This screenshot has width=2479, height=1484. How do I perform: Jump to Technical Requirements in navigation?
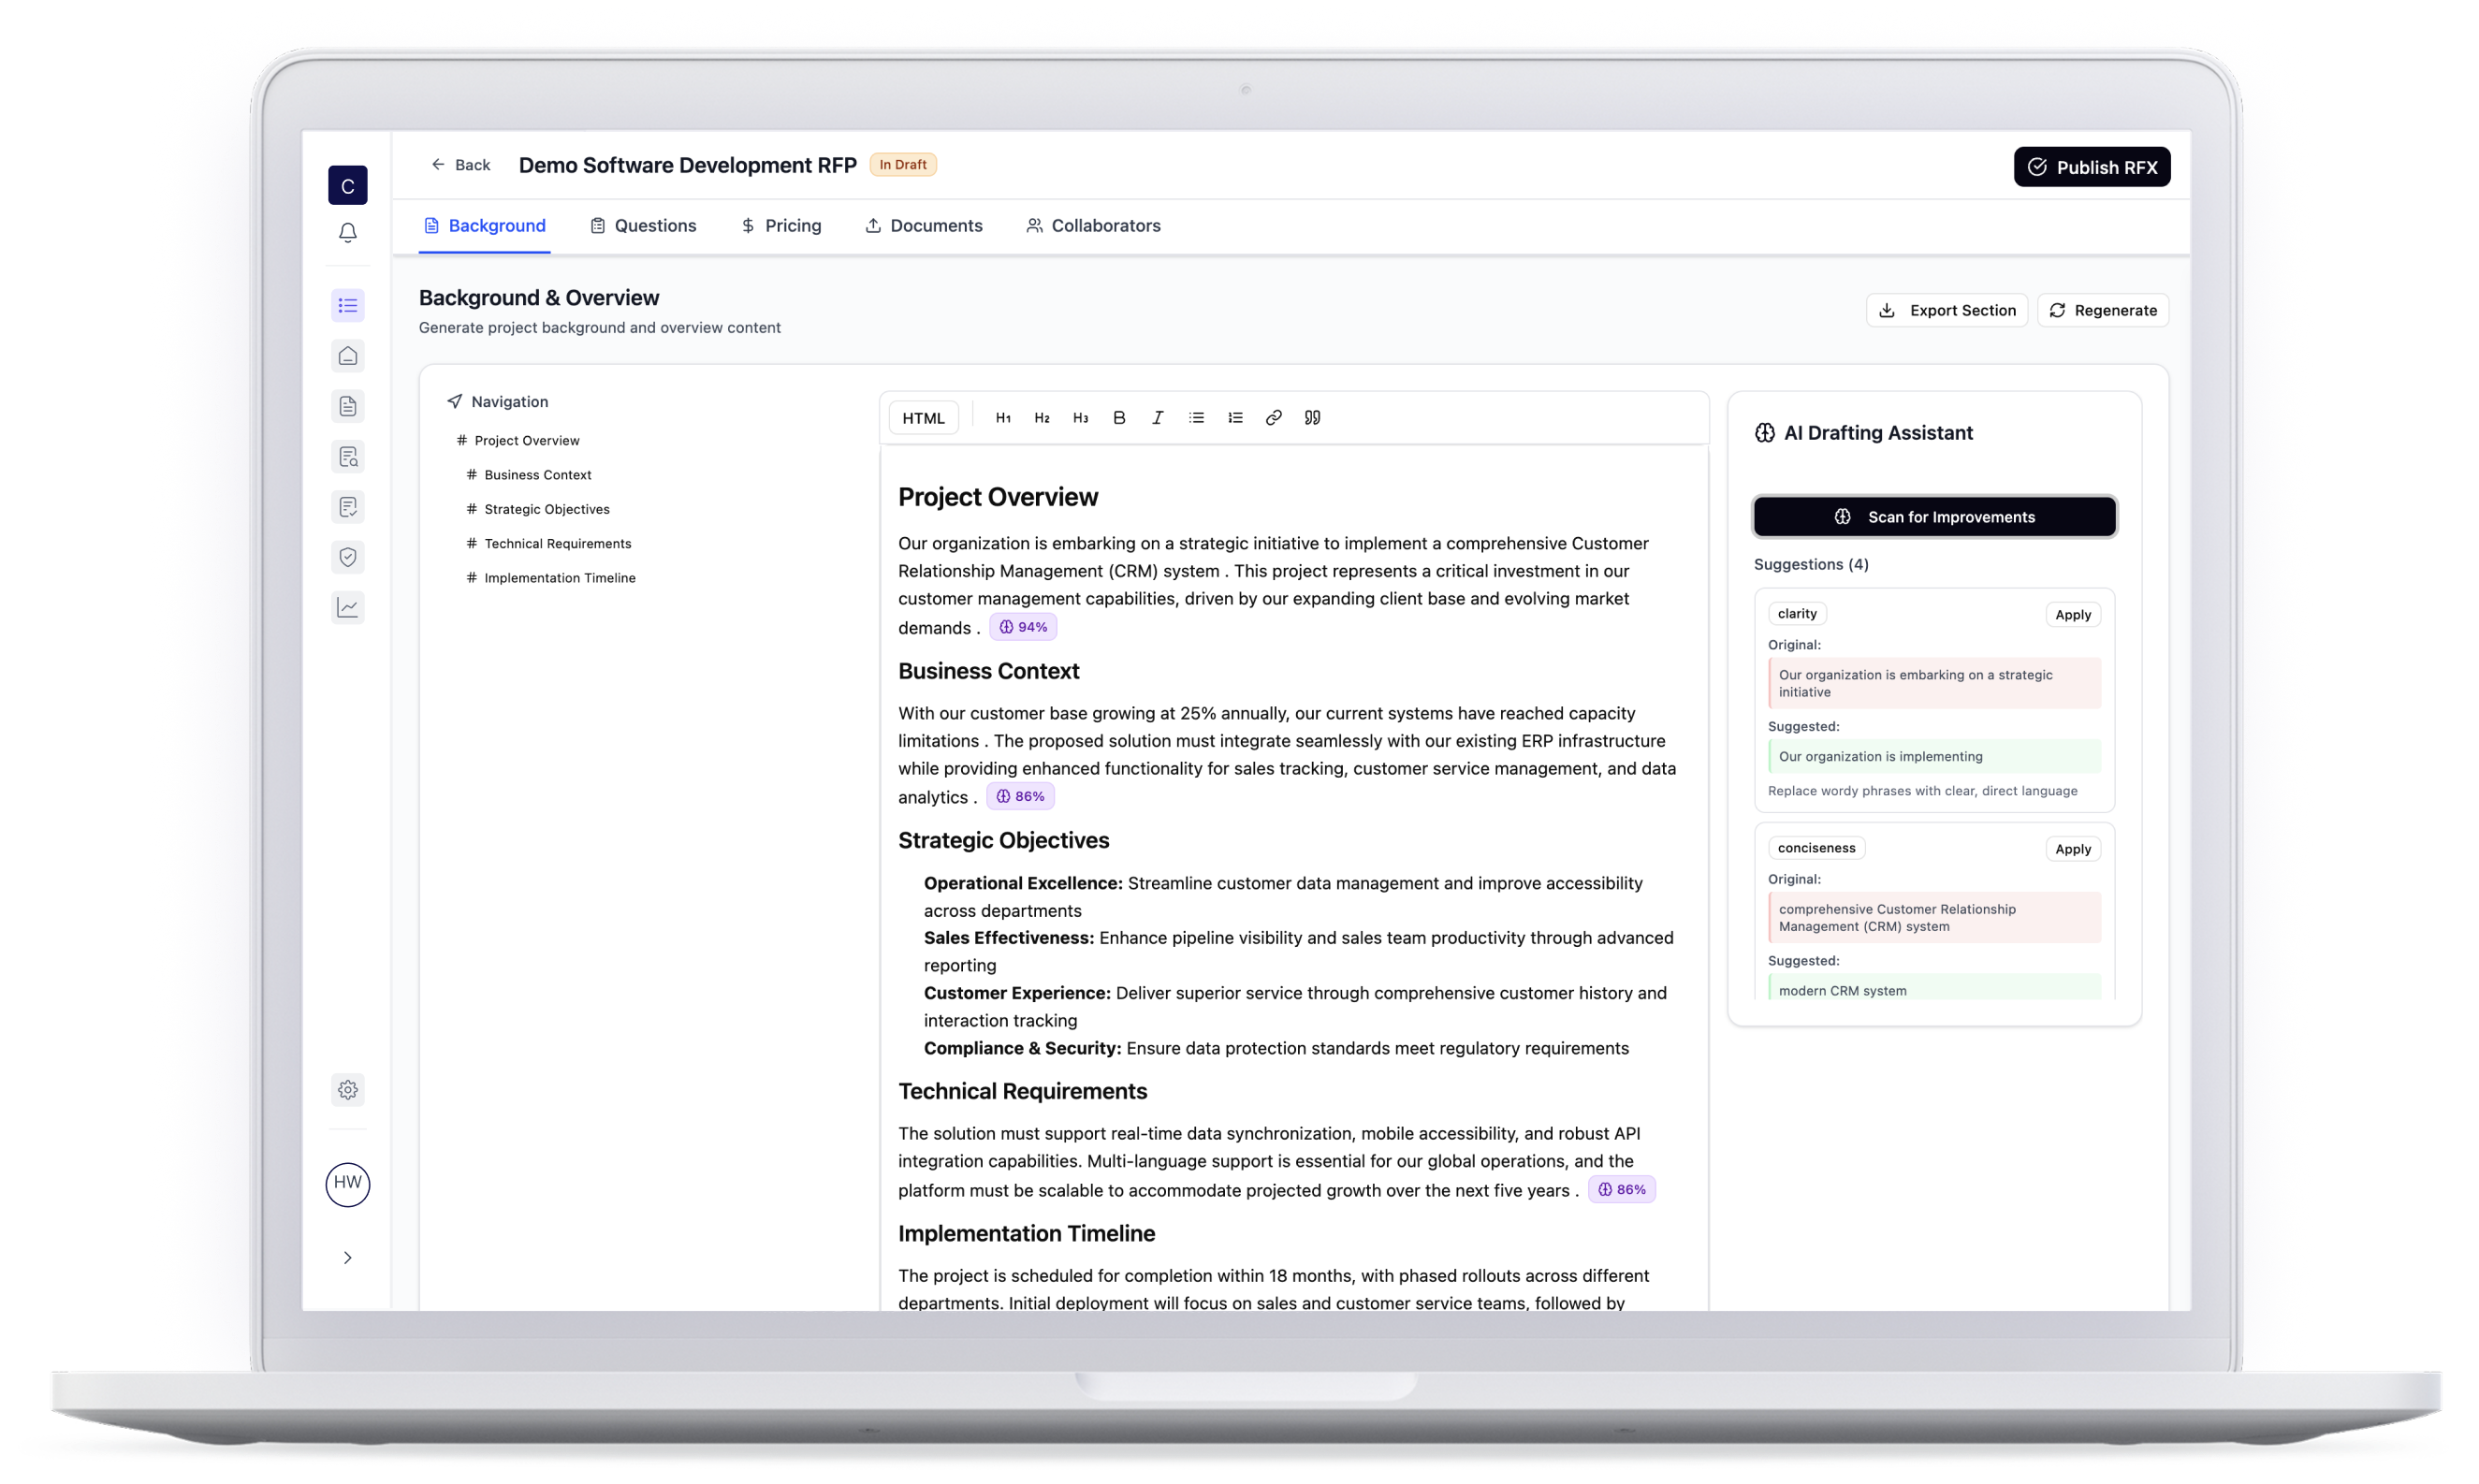[557, 544]
